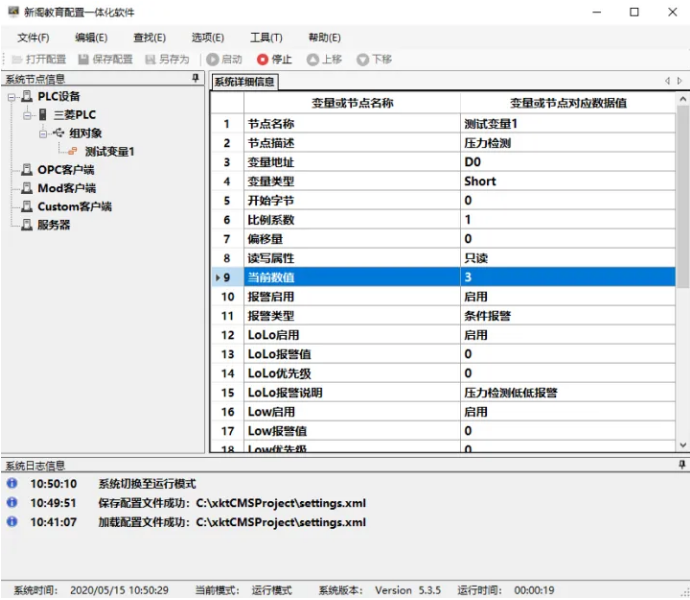Select the value cell 只读
The height and width of the screenshot is (600, 690).
568,258
